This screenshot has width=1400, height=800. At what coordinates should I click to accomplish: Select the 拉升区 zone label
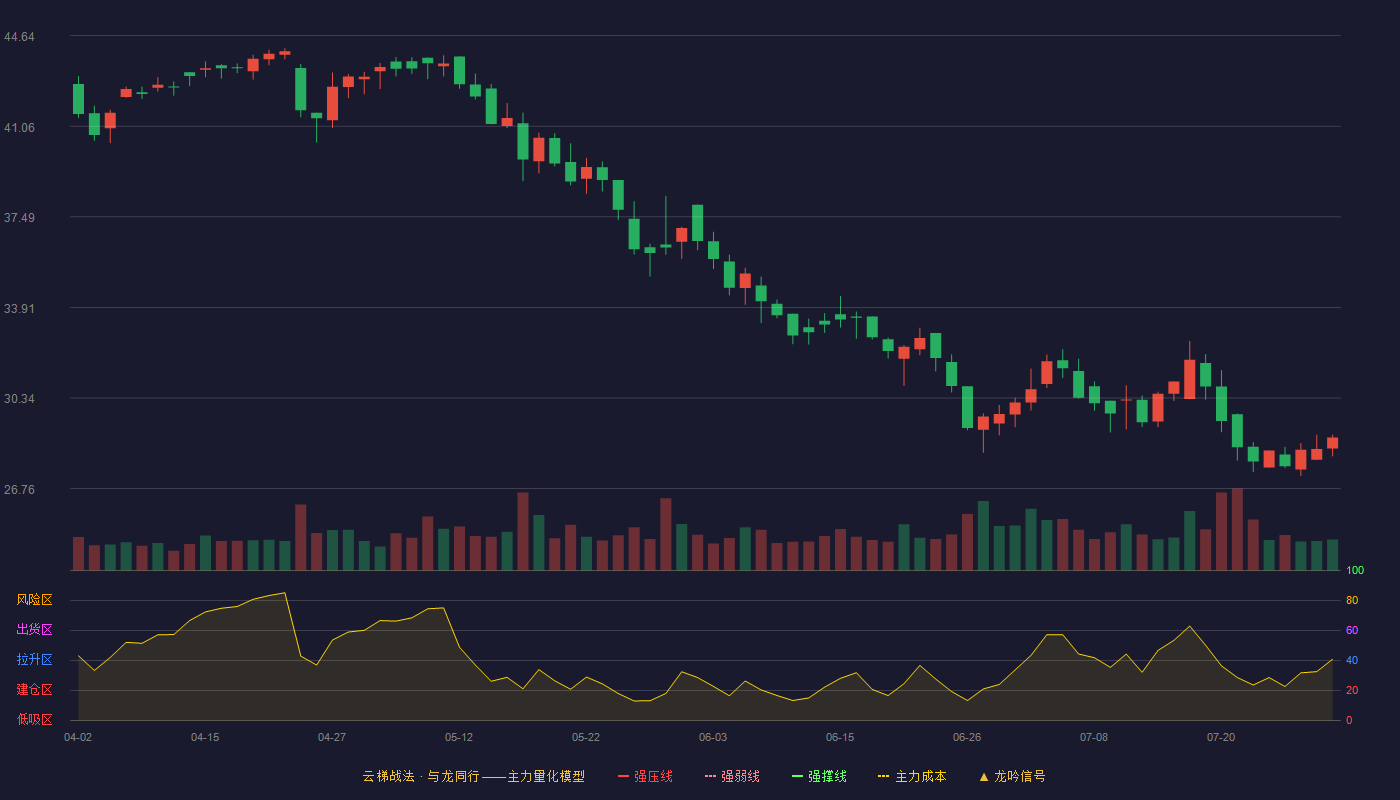pyautogui.click(x=34, y=660)
